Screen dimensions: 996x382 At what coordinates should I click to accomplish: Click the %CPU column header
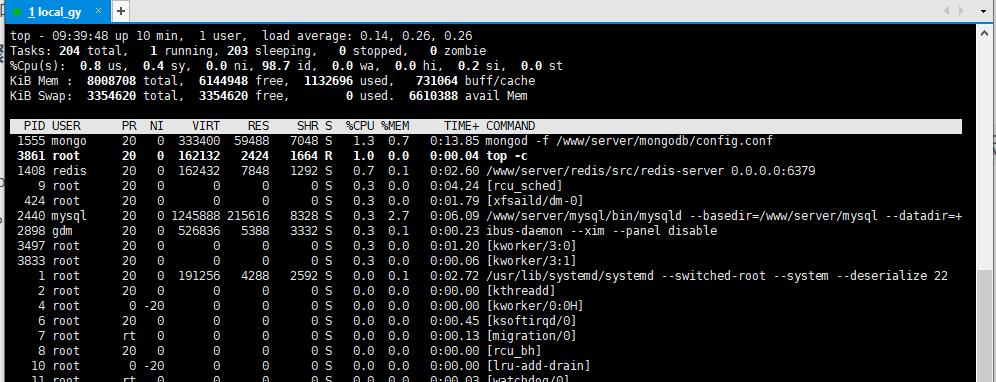(x=360, y=126)
